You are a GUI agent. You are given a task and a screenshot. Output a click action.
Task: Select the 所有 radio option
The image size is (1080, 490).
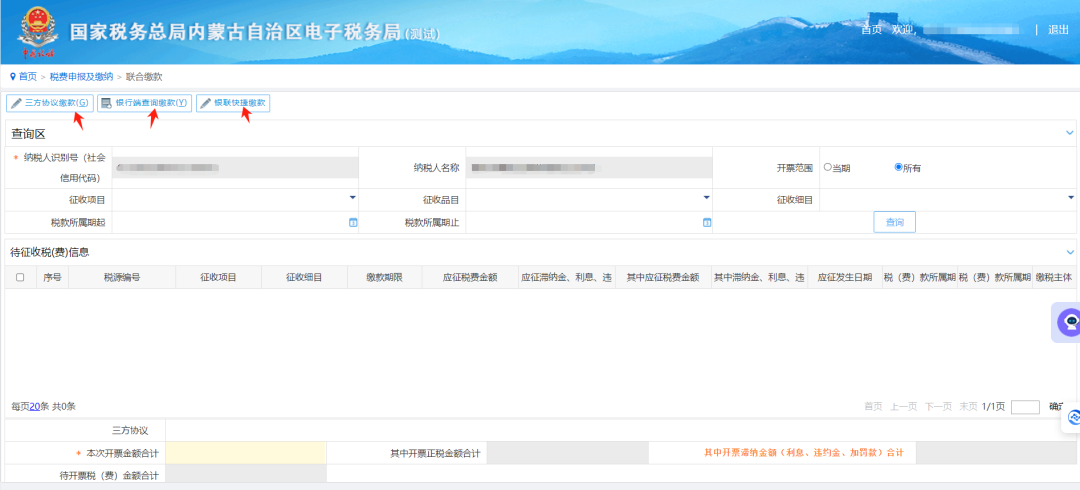(x=898, y=167)
